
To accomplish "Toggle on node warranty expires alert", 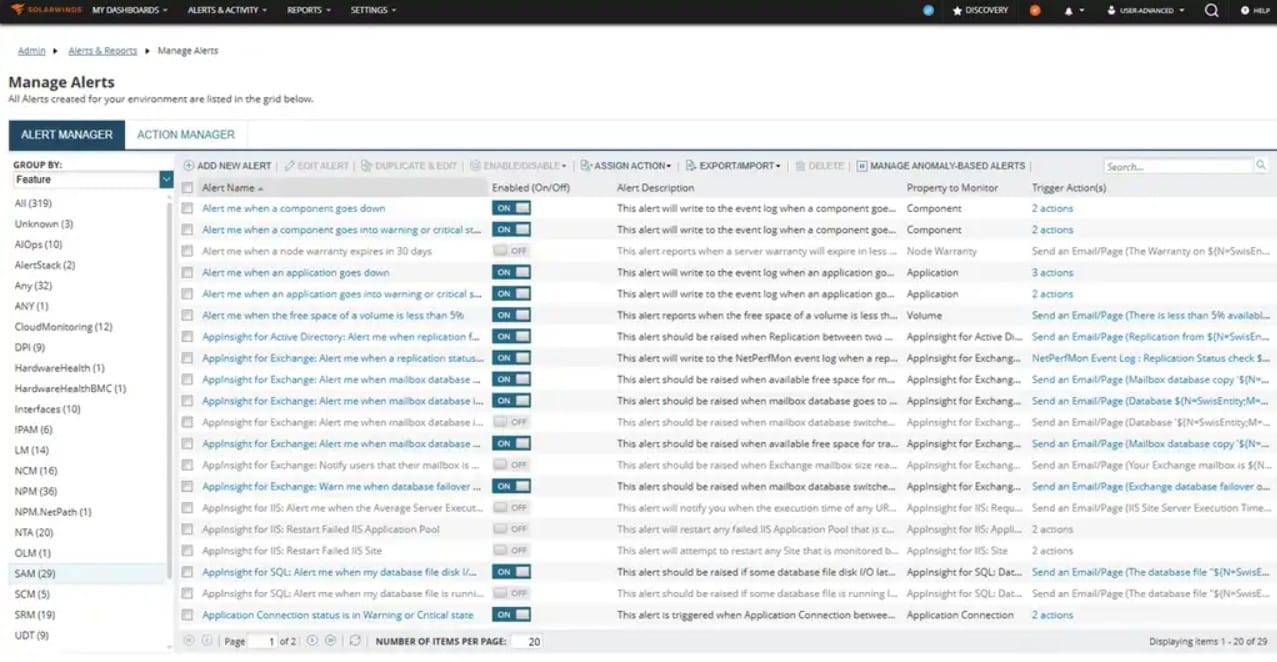I will coord(511,251).
